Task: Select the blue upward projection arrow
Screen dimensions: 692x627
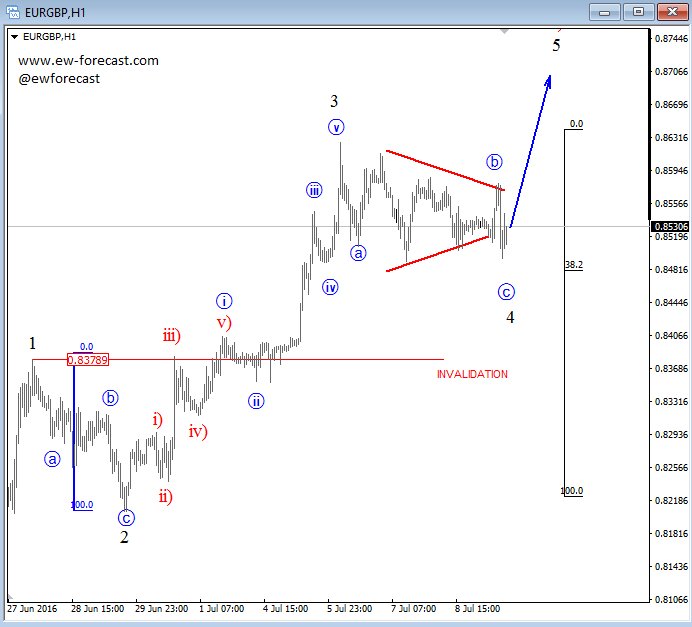Action: click(x=531, y=151)
